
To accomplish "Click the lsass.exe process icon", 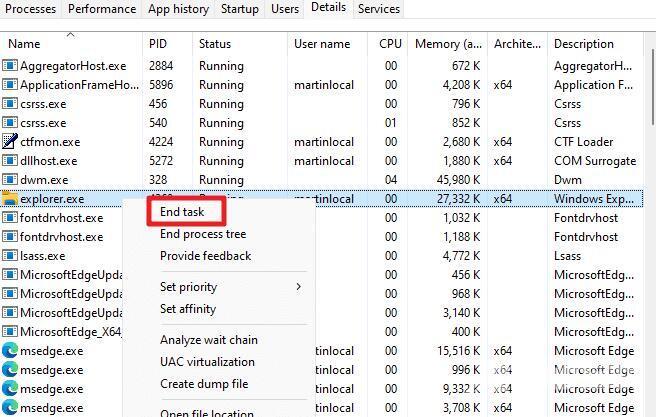I will pos(9,256).
